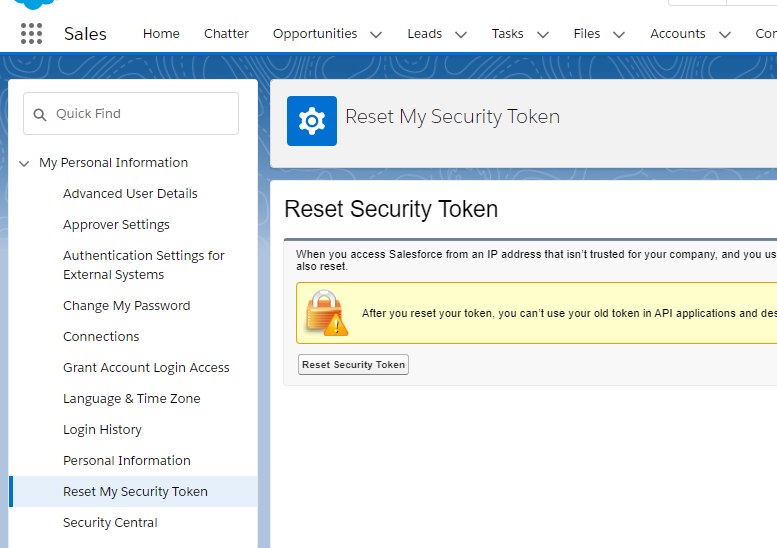Open the Accounts tab
Image resolution: width=777 pixels, height=548 pixels.
677,33
